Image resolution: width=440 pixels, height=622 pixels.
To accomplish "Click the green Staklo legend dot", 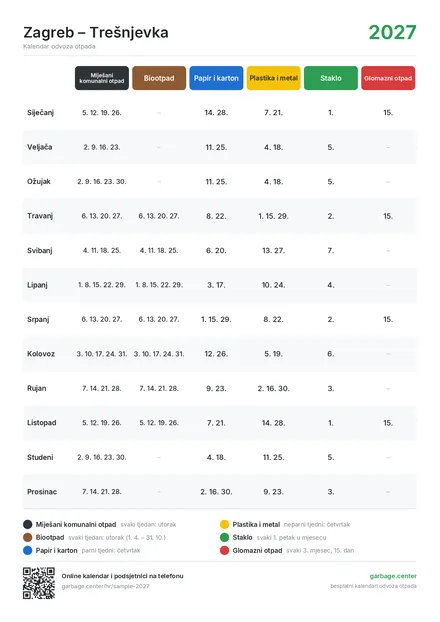I will point(225,538).
